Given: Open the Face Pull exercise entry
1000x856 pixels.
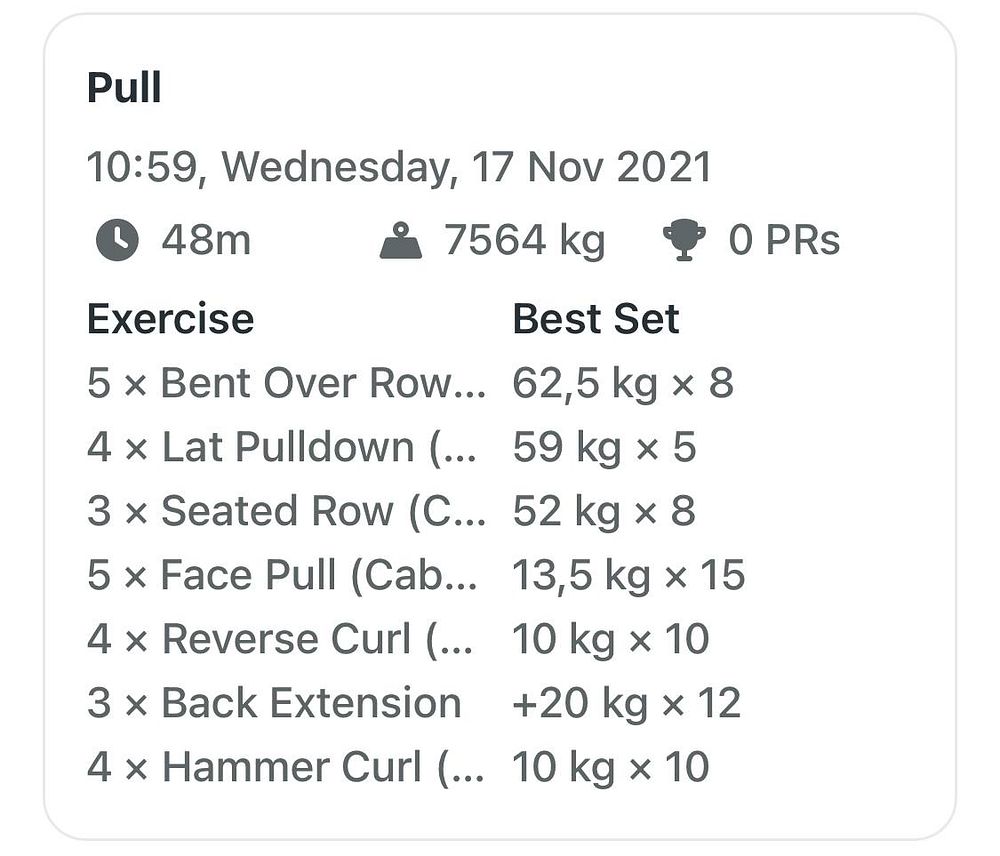Looking at the screenshot, I should click(x=282, y=575).
